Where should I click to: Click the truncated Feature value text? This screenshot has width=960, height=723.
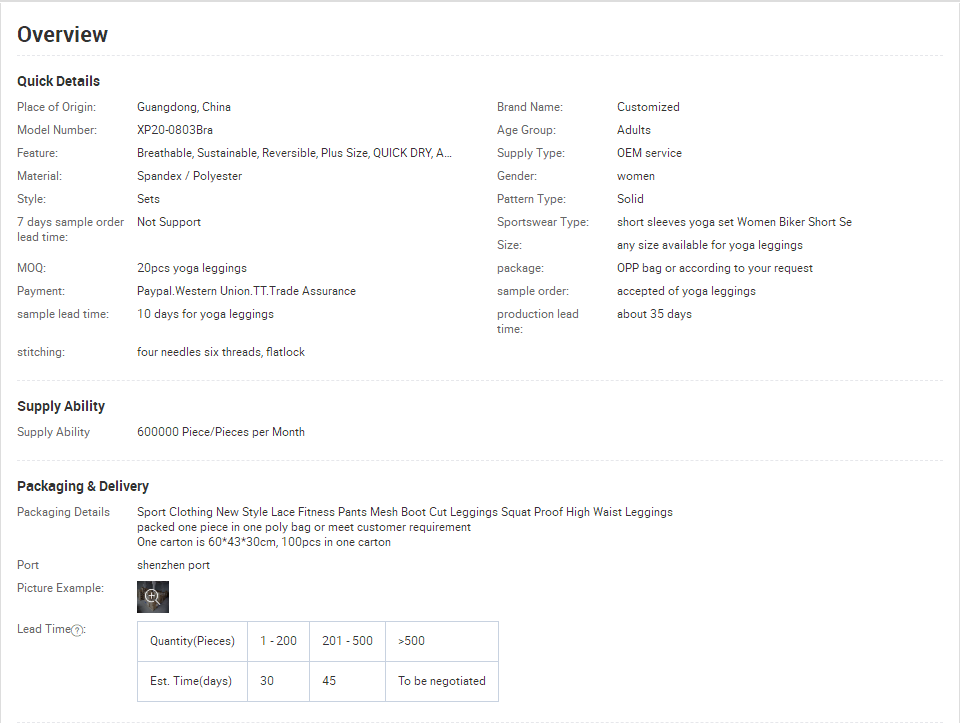tap(294, 153)
